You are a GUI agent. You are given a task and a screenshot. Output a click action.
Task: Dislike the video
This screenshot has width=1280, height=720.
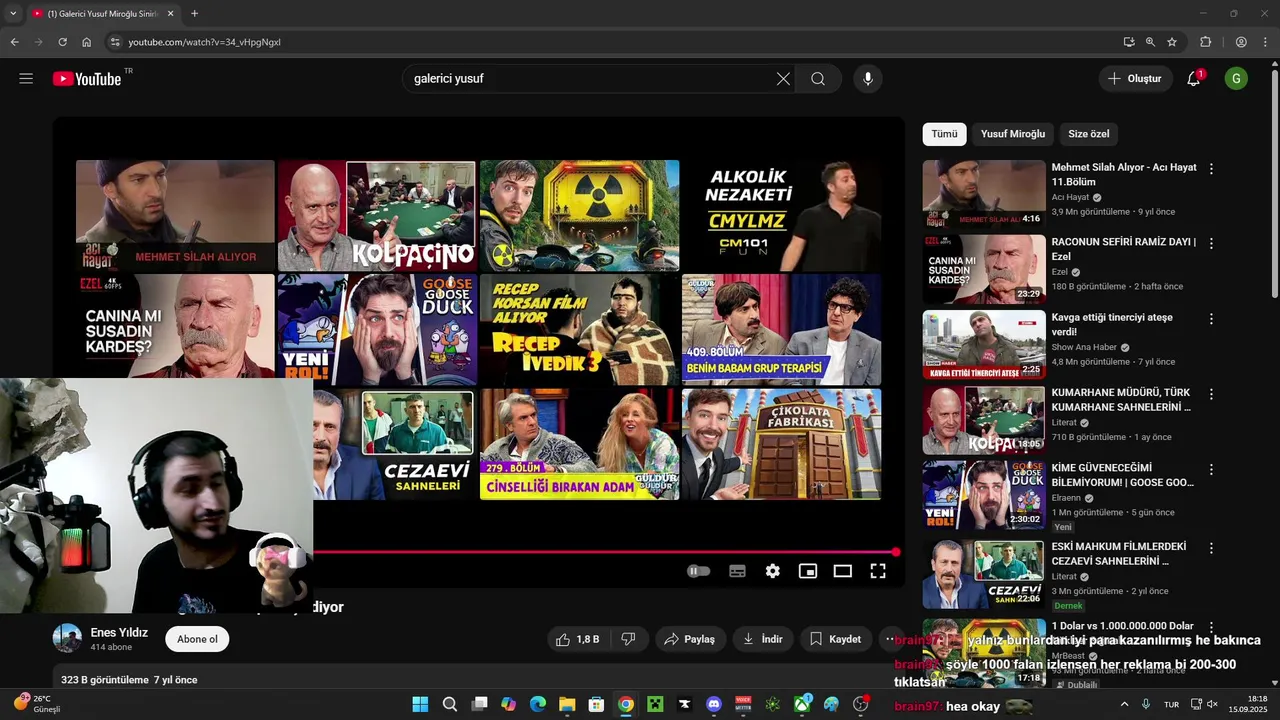[x=628, y=639]
